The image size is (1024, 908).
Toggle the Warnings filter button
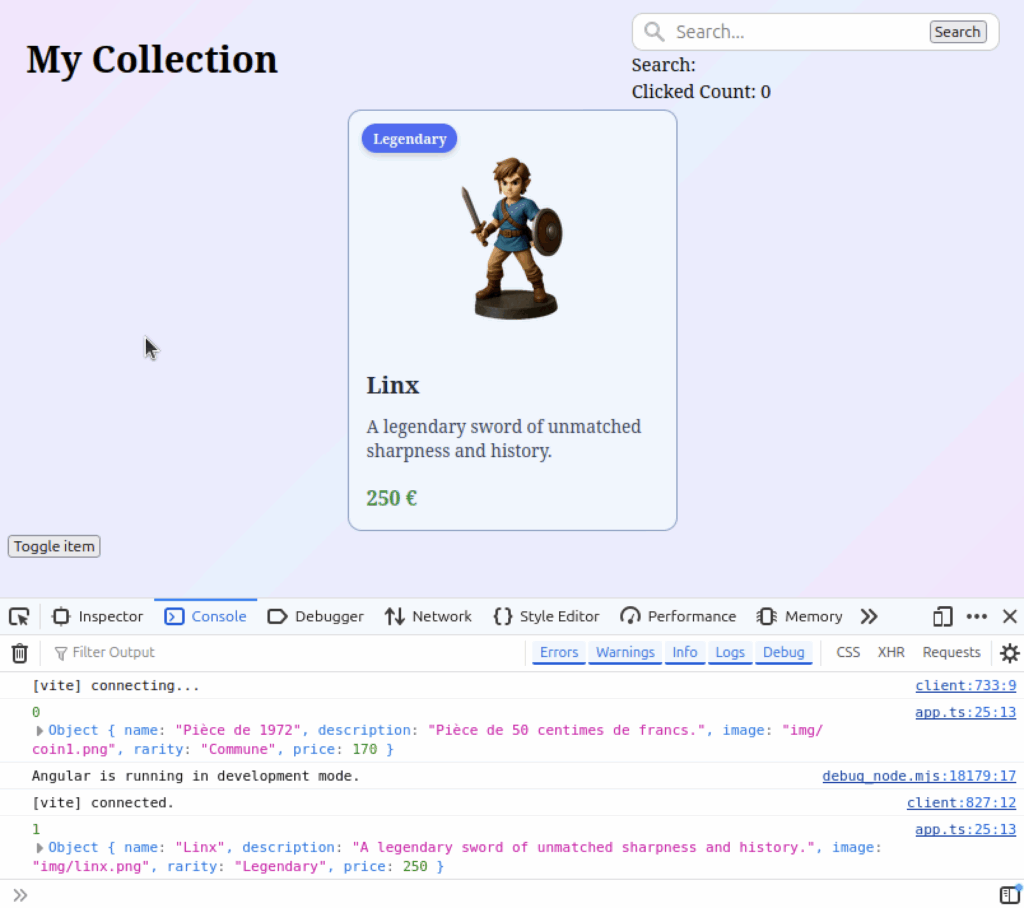(625, 652)
